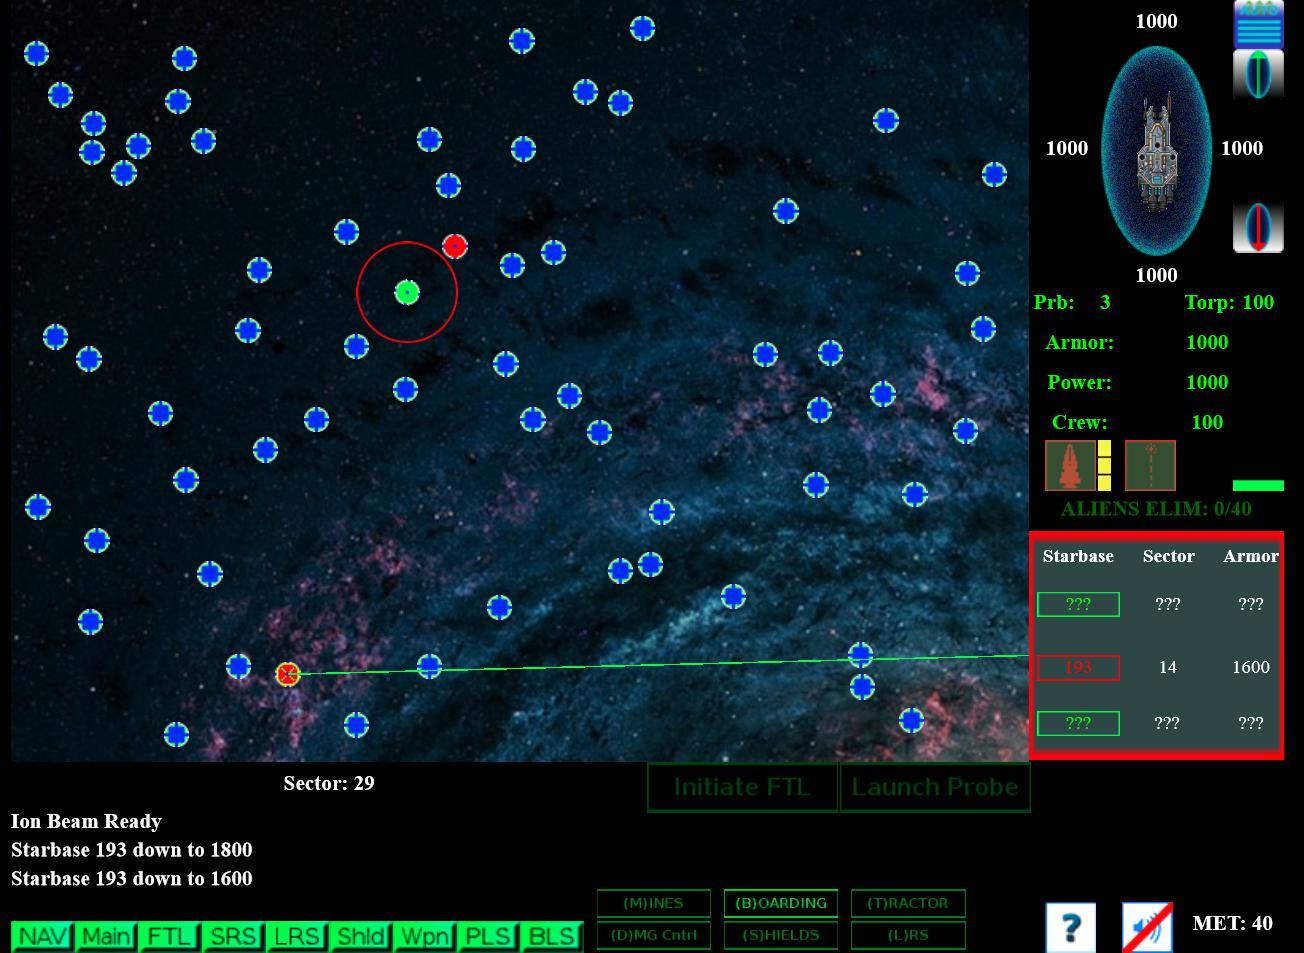This screenshot has width=1304, height=953.
Task: Click the MET: 40 timer
Action: tap(1233, 923)
